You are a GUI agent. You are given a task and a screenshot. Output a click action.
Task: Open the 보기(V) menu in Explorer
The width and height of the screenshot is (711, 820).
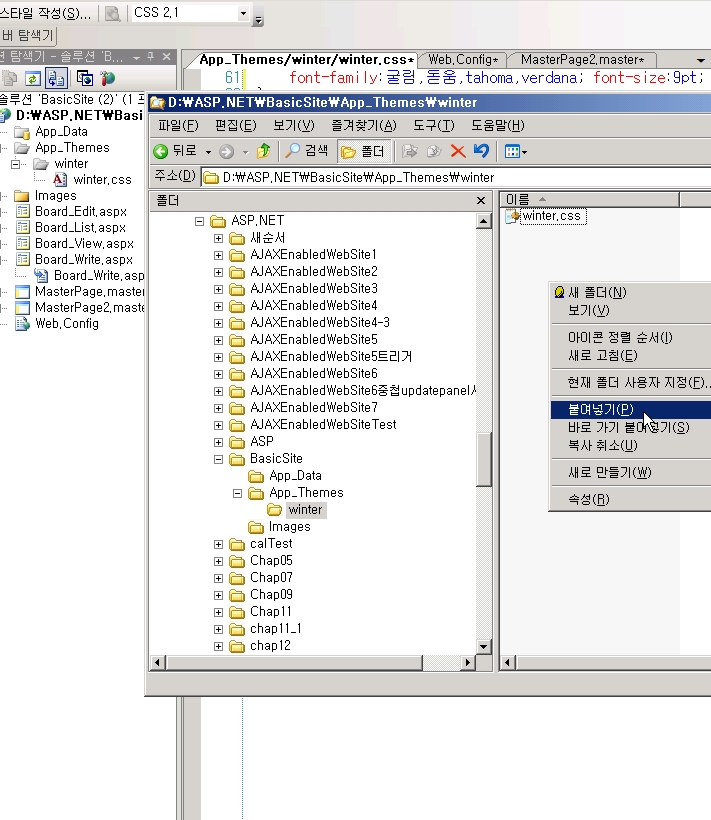(294, 126)
